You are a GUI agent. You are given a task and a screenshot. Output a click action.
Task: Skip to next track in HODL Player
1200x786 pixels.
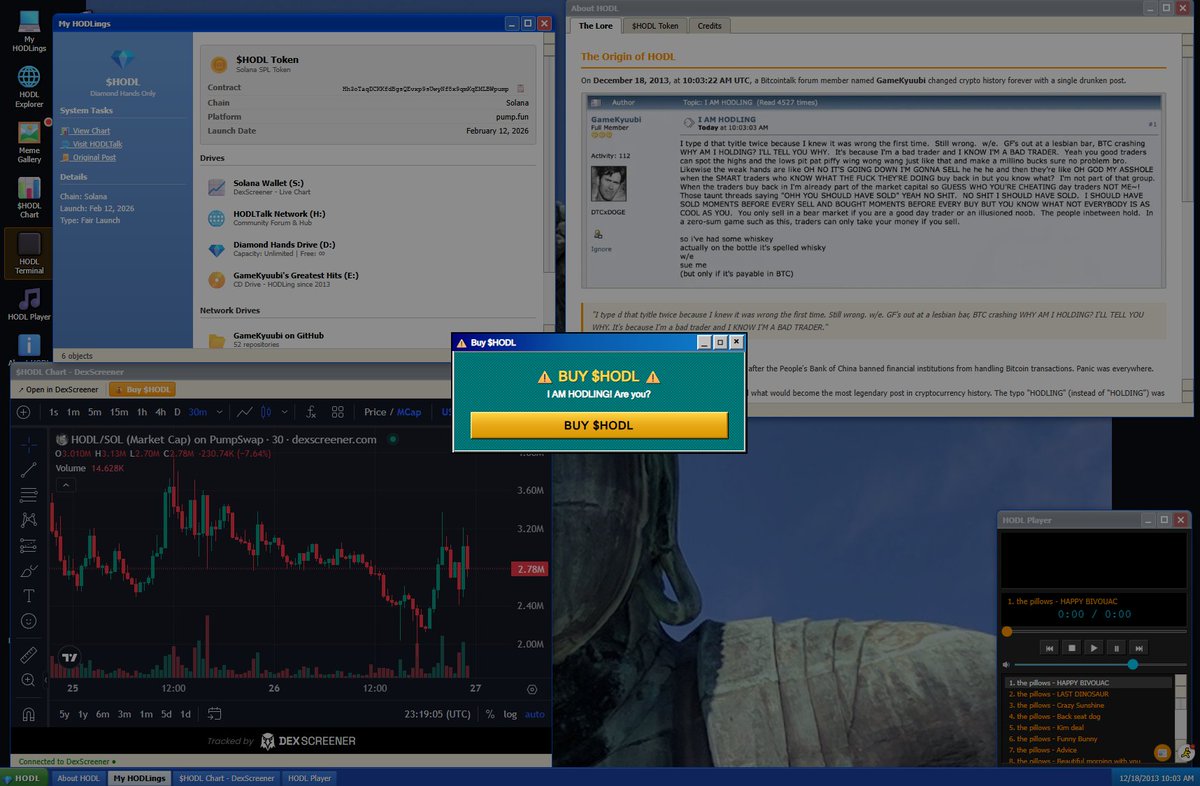[1138, 648]
